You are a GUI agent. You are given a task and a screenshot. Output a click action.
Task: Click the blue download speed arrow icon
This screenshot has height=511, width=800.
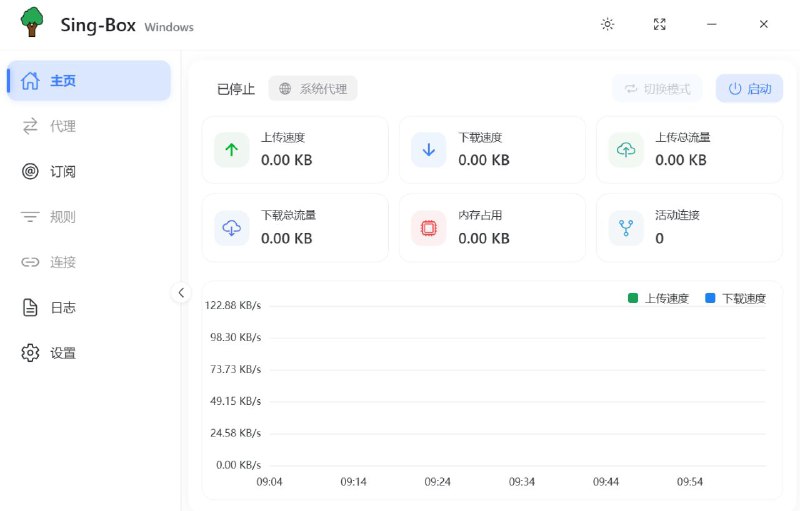click(x=429, y=150)
